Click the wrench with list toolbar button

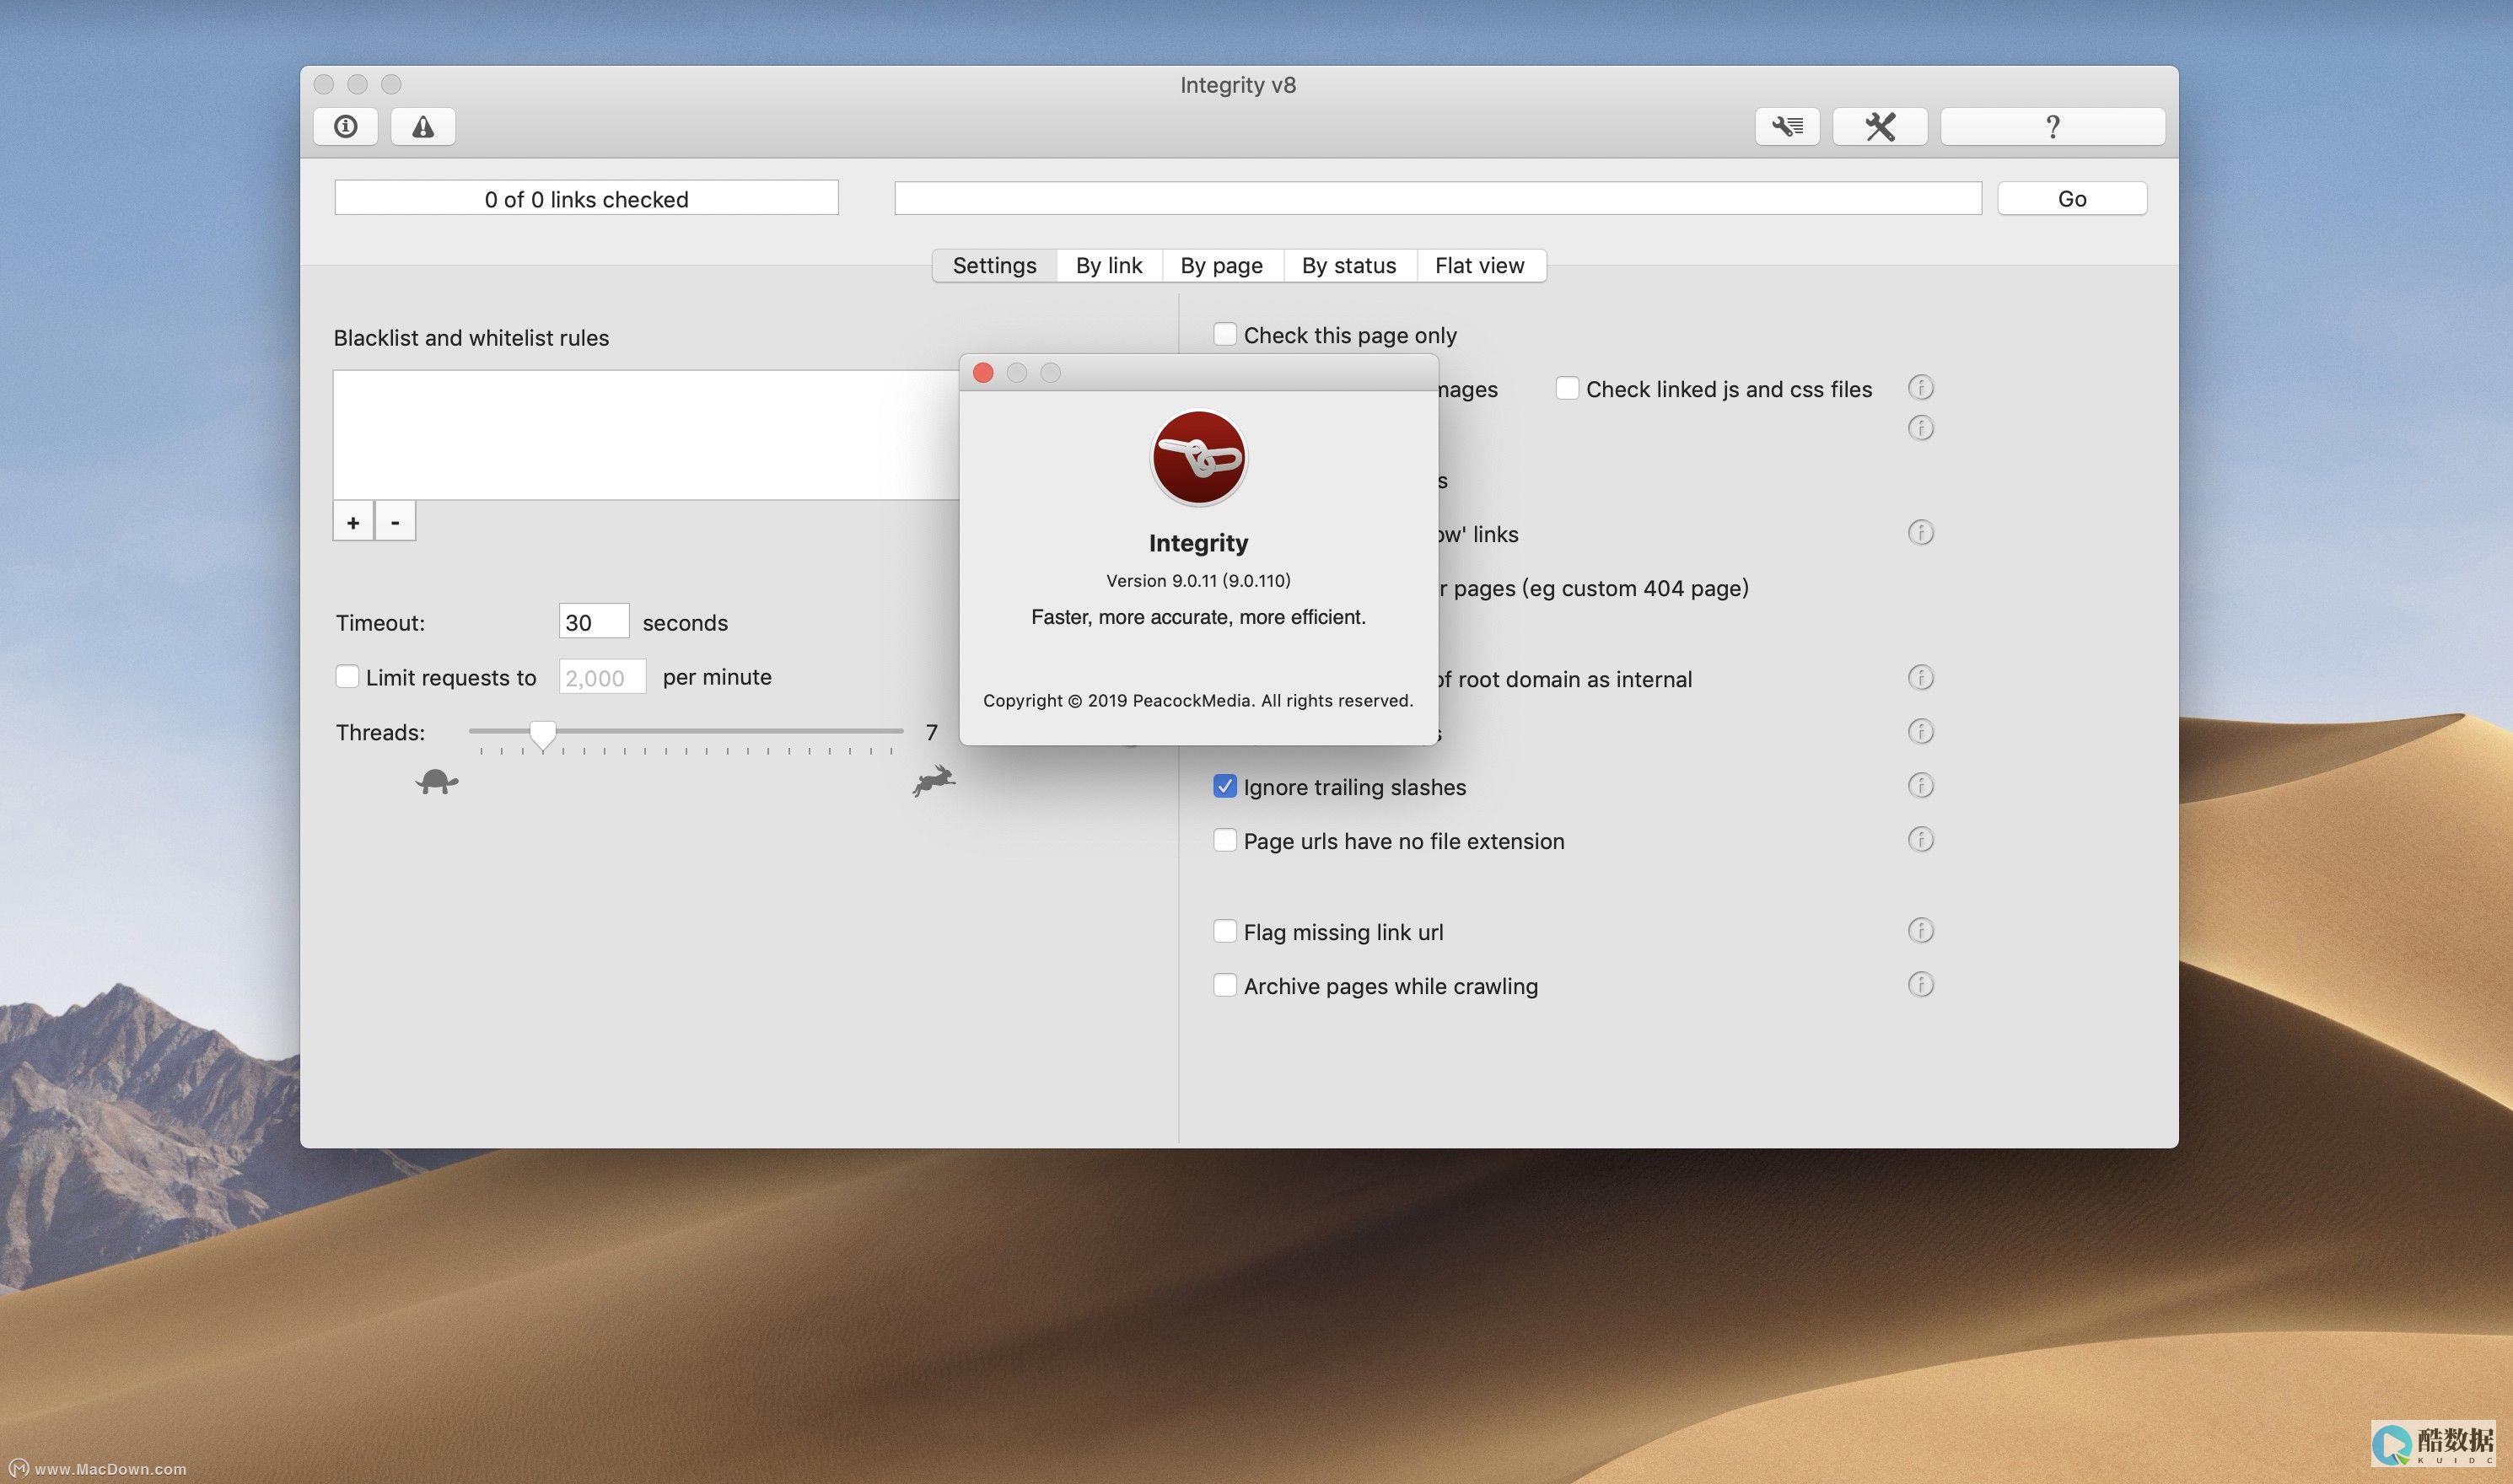[1787, 127]
